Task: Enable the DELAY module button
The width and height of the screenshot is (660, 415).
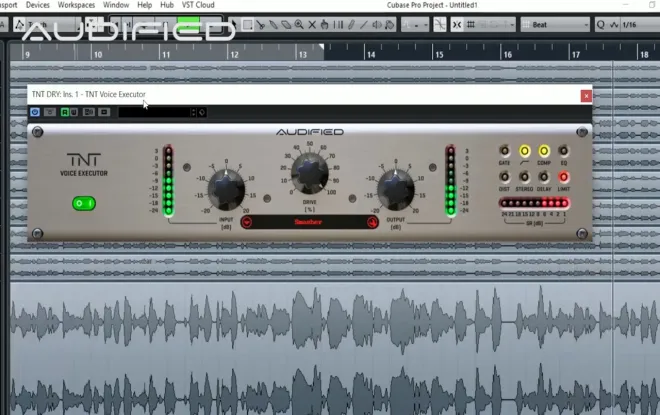Action: point(544,177)
